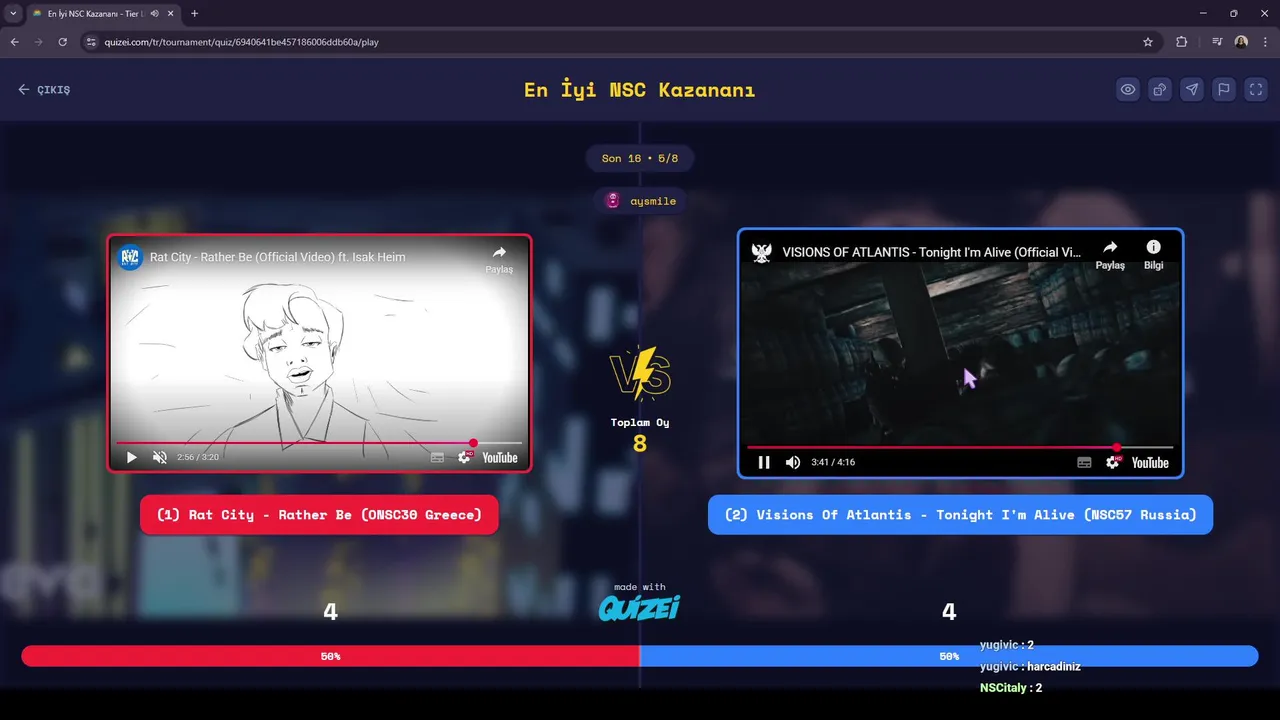Screen dimensions: 1280x720
Task: Toggle fullscreen mode icon in header
Action: click(1256, 89)
